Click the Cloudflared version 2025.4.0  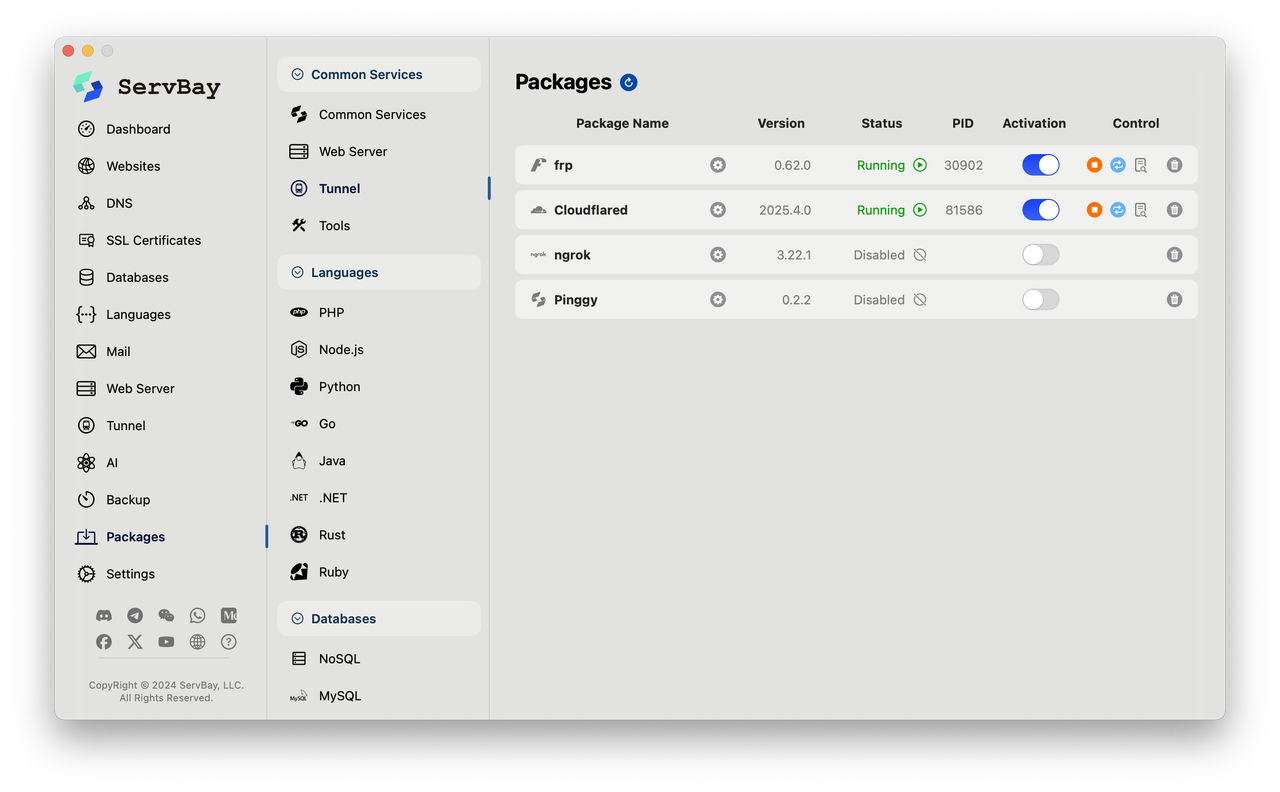[785, 210]
